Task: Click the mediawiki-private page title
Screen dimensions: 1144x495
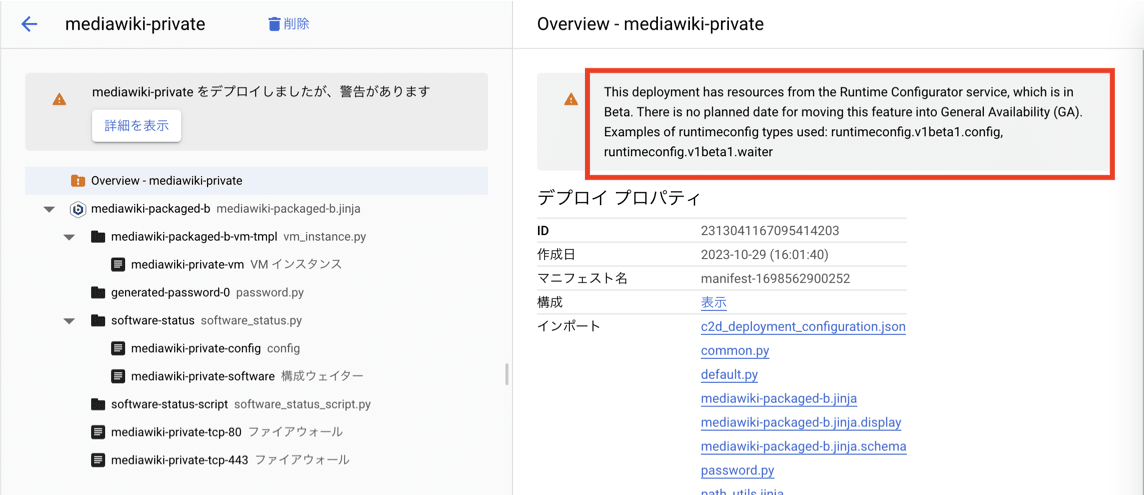Action: 135,24
